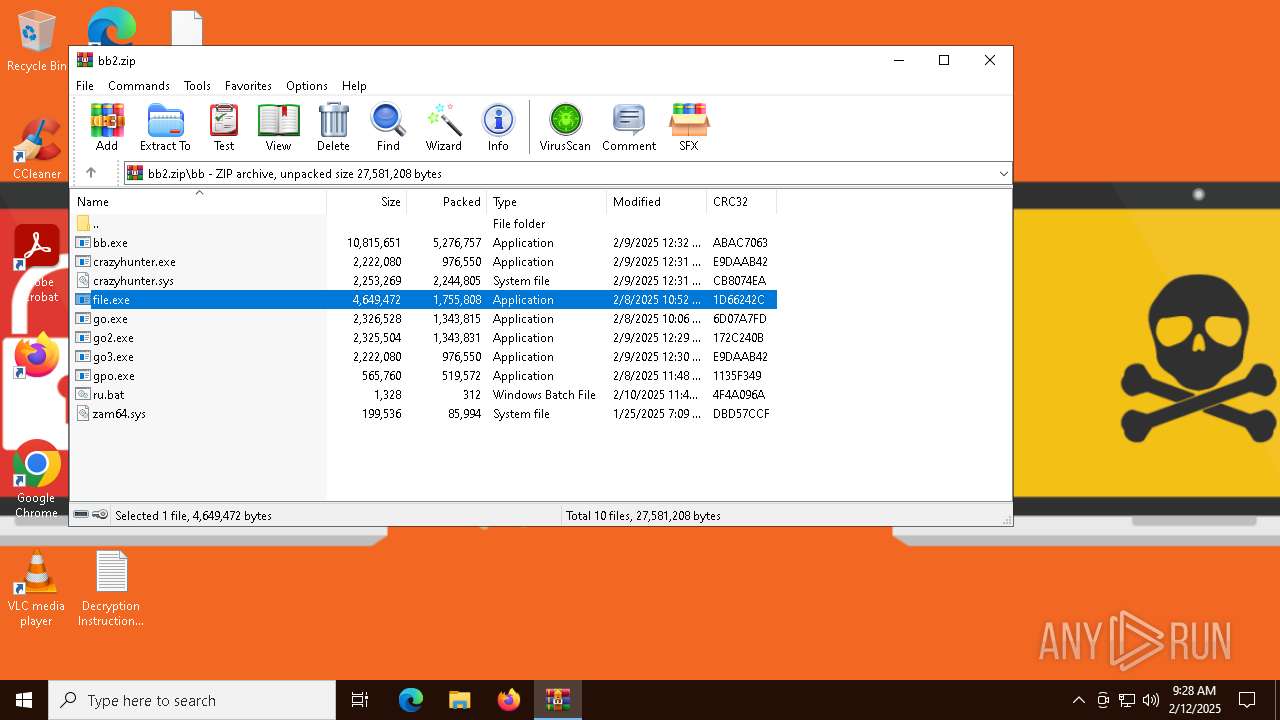The width and height of the screenshot is (1280, 720).
Task: Open File Explorer from the taskbar
Action: coord(459,700)
